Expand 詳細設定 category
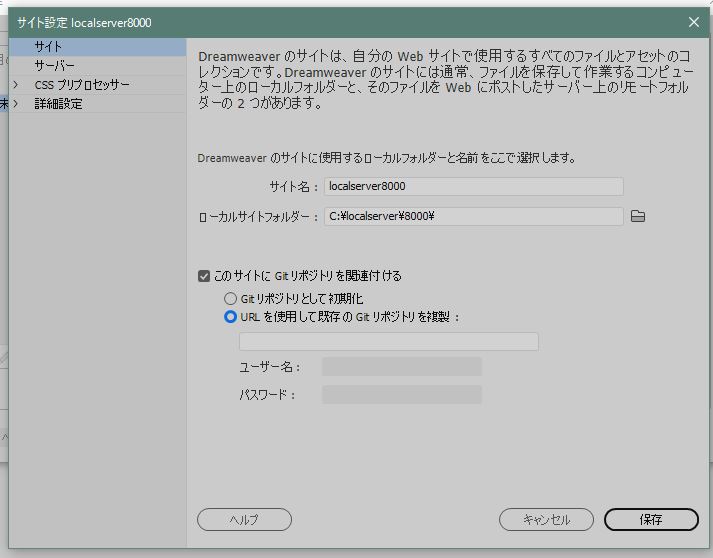This screenshot has width=713, height=558. (15, 104)
